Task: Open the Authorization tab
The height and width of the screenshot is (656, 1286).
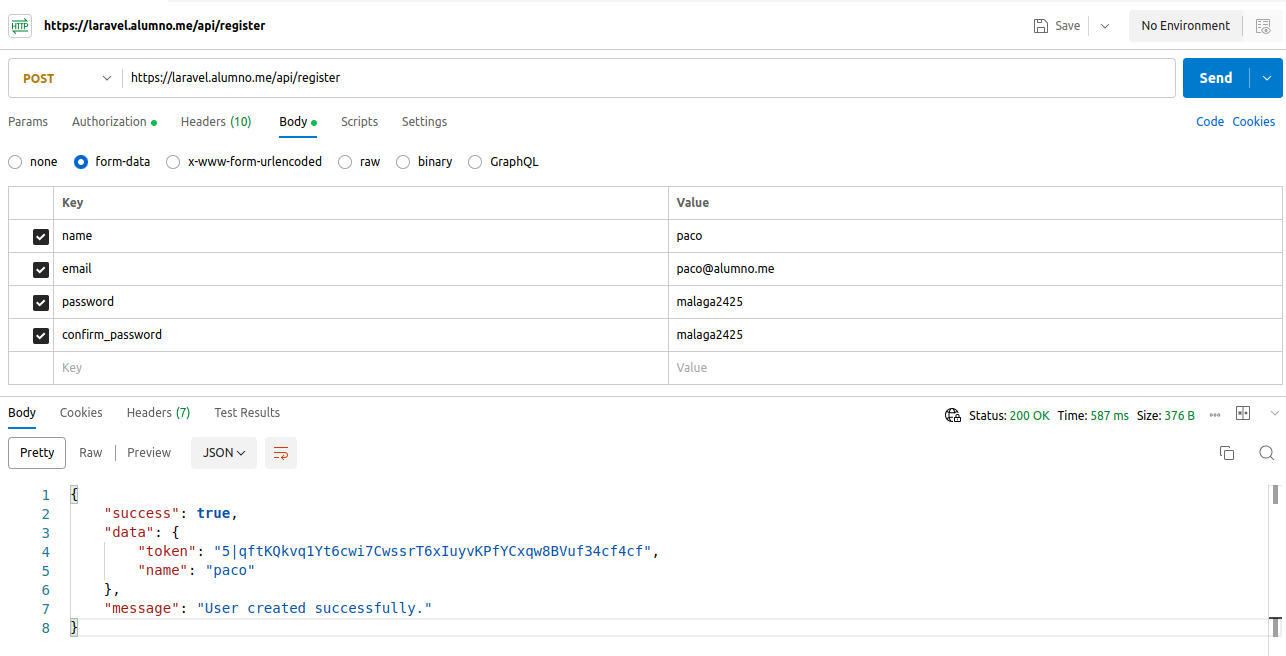Action: pyautogui.click(x=114, y=122)
